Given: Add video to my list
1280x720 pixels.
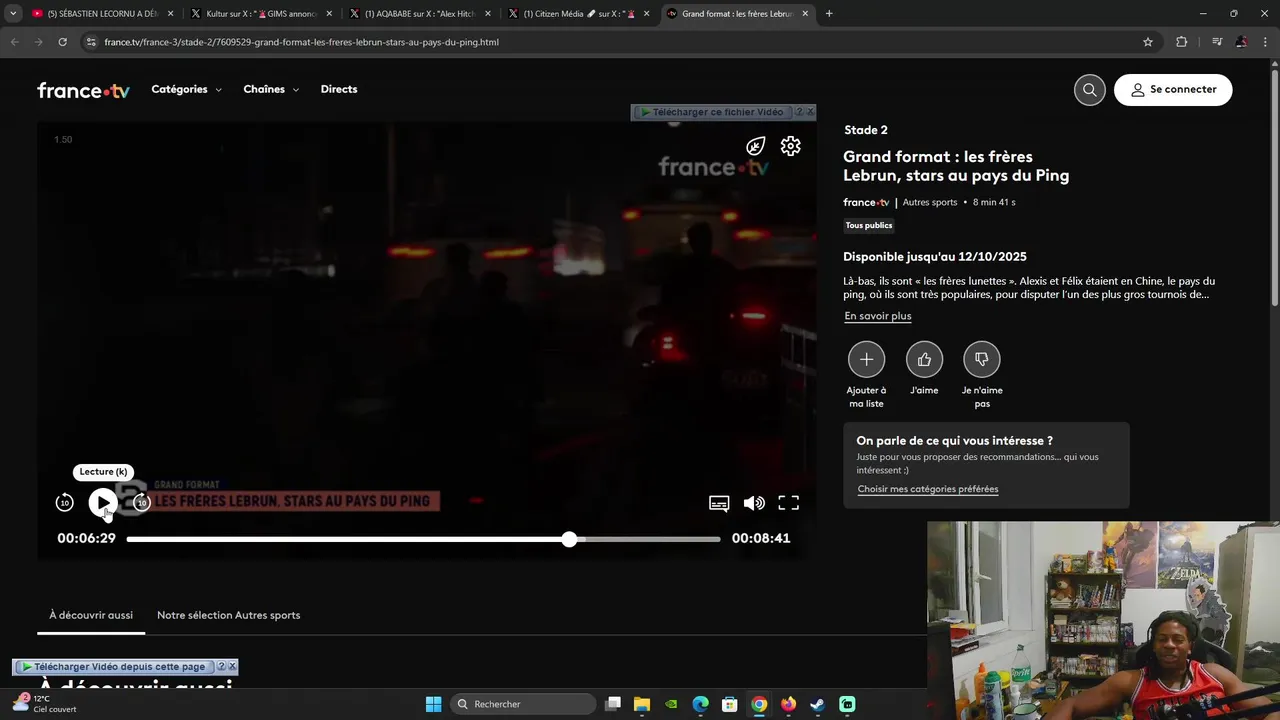Looking at the screenshot, I should 866,359.
